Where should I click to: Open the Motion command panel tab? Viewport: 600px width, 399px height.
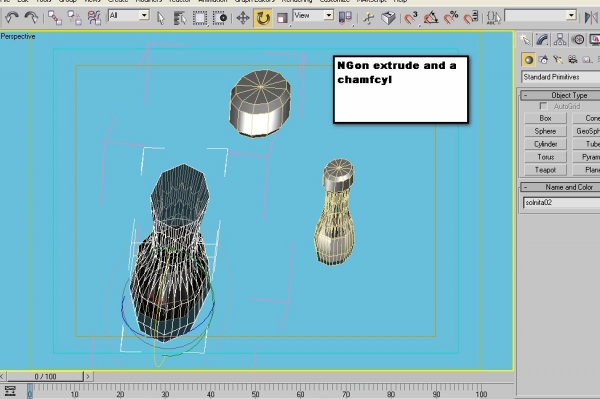[x=578, y=39]
